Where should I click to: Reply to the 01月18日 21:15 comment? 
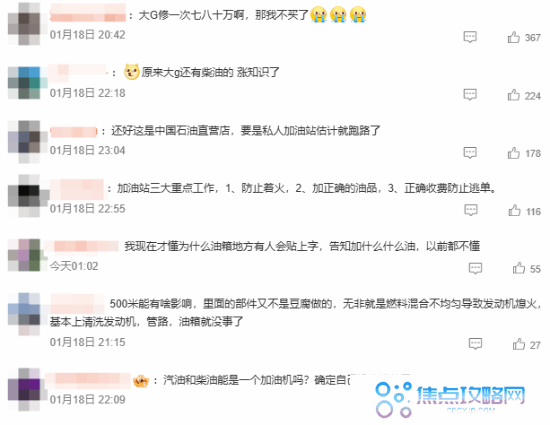pos(475,344)
